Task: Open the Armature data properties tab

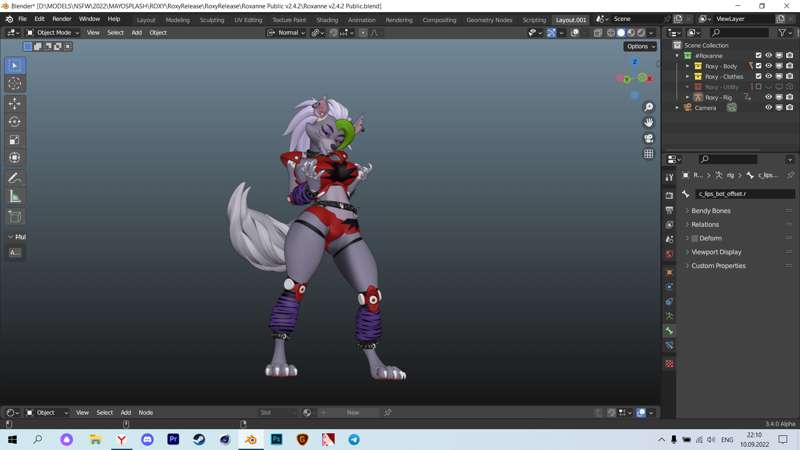Action: (x=669, y=316)
